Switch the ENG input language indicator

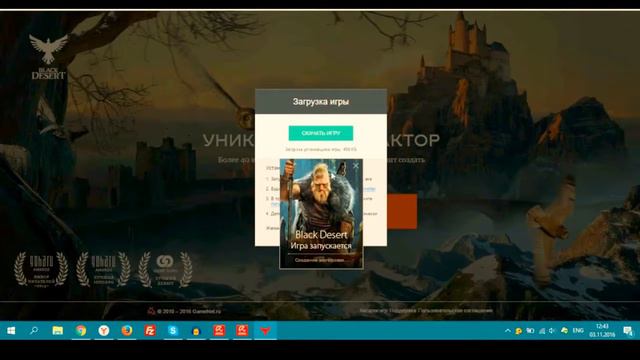(x=578, y=331)
